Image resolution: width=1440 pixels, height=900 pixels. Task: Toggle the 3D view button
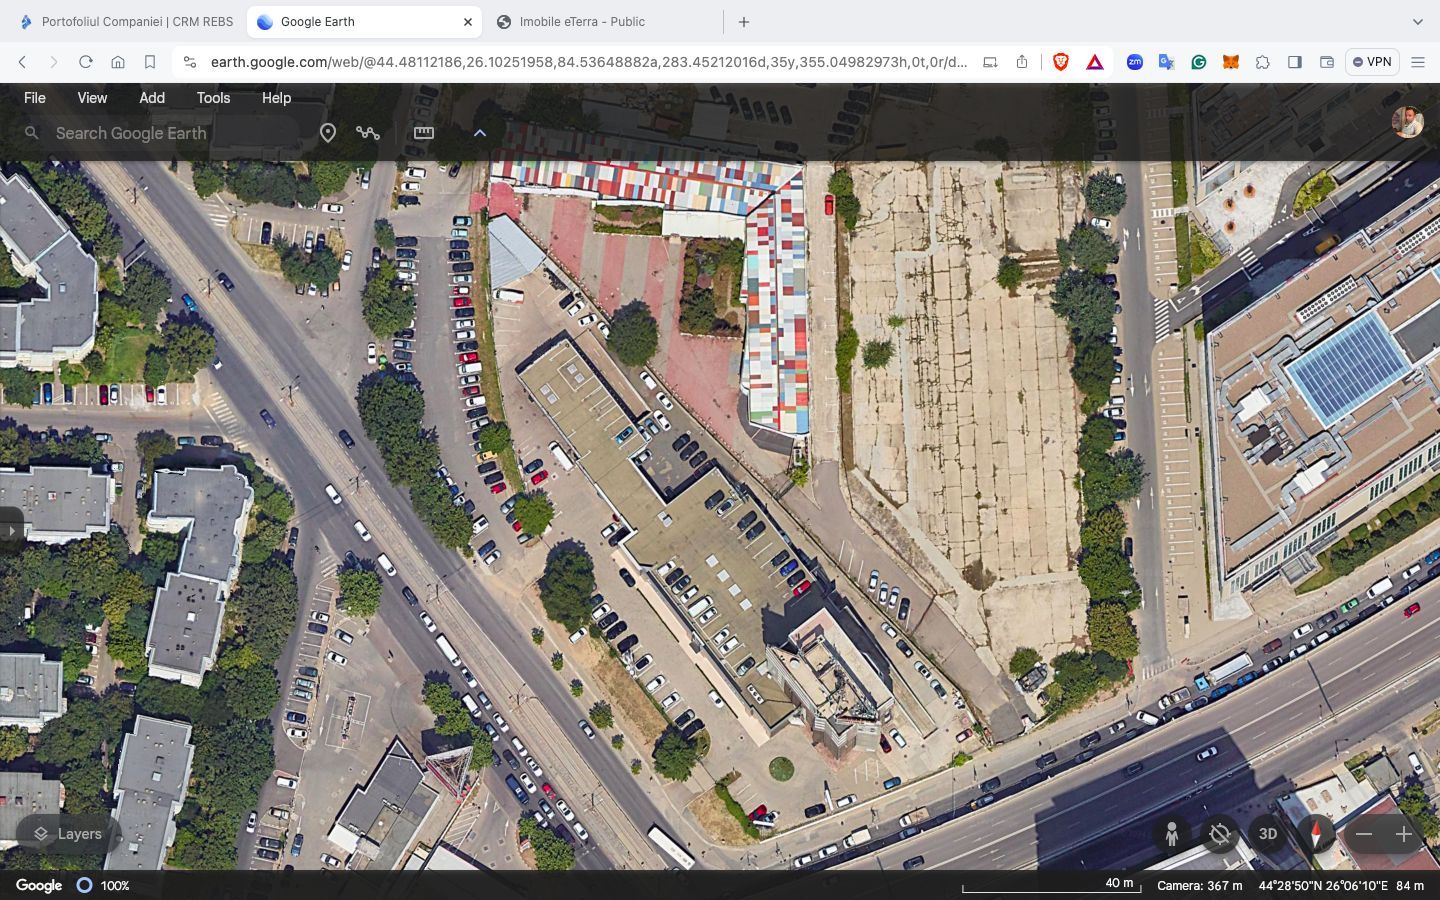(x=1267, y=834)
